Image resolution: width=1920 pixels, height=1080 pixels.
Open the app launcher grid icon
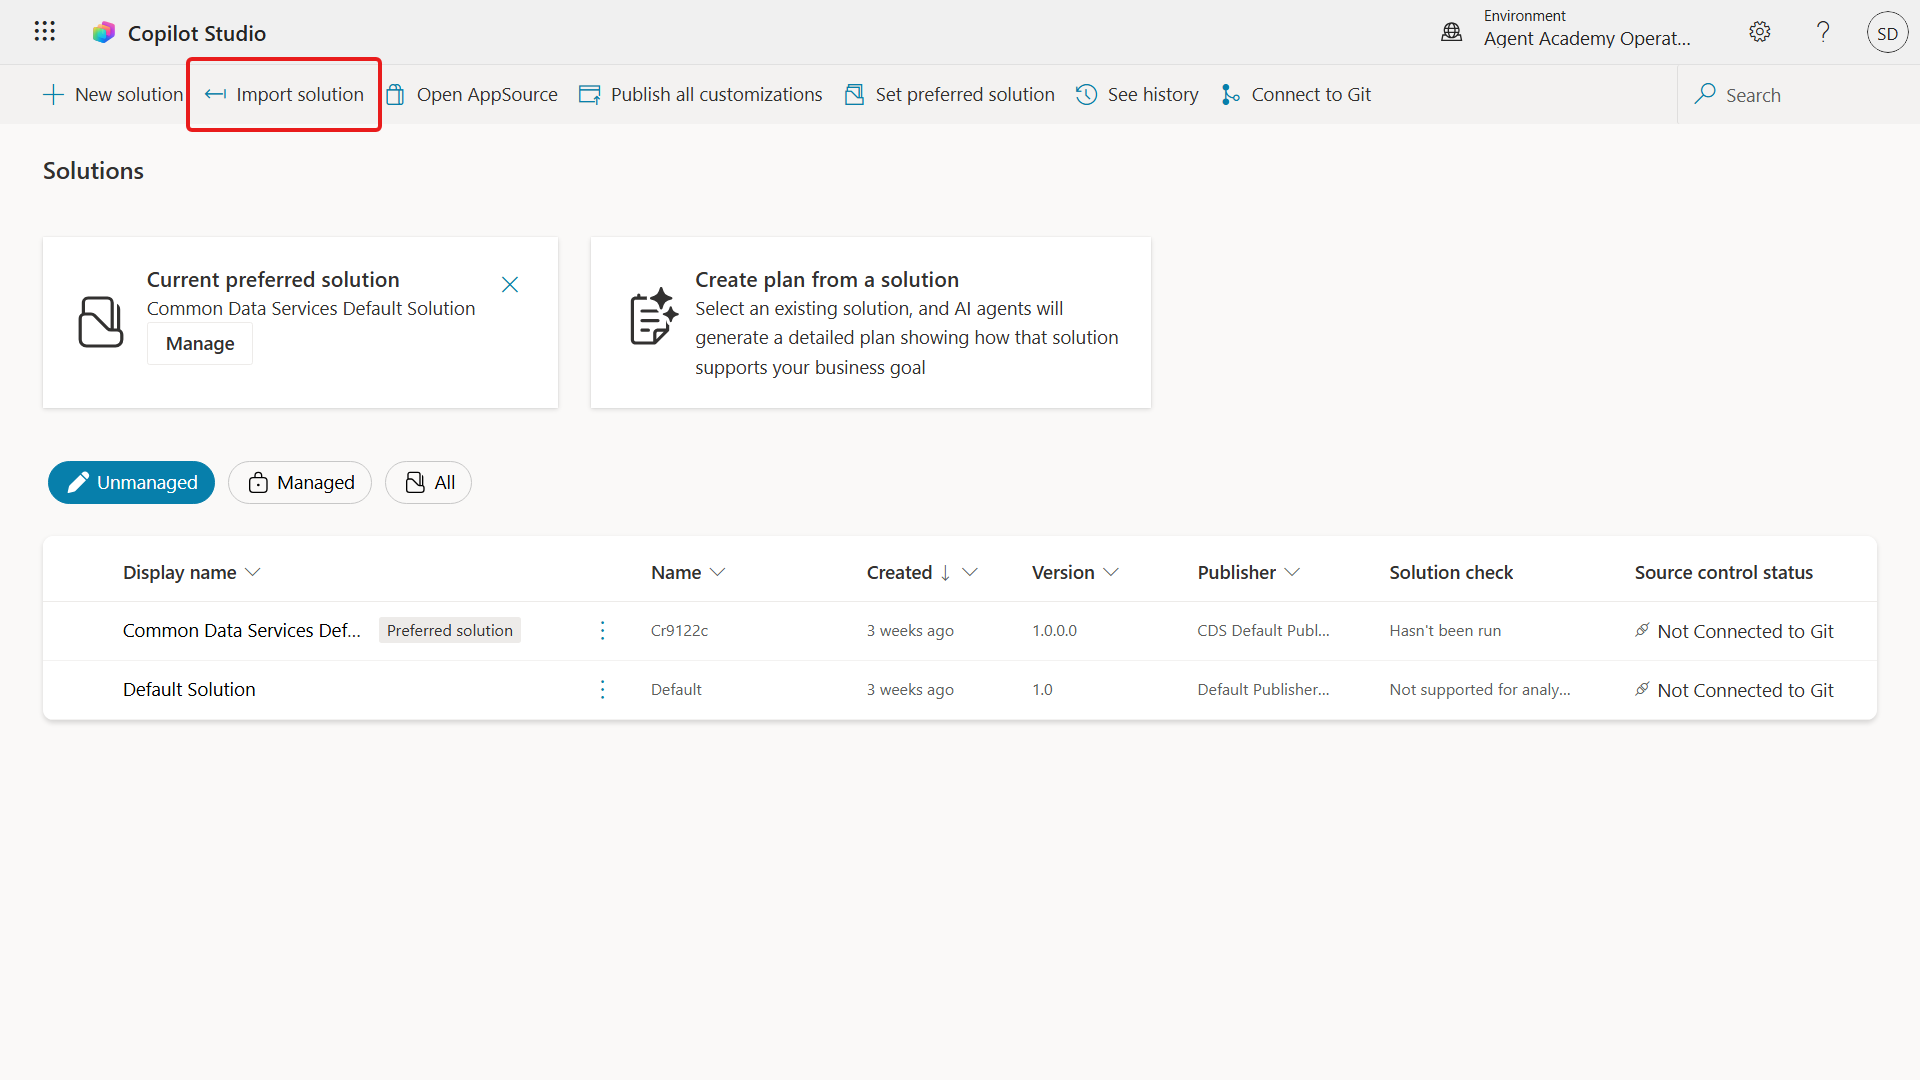tap(44, 32)
